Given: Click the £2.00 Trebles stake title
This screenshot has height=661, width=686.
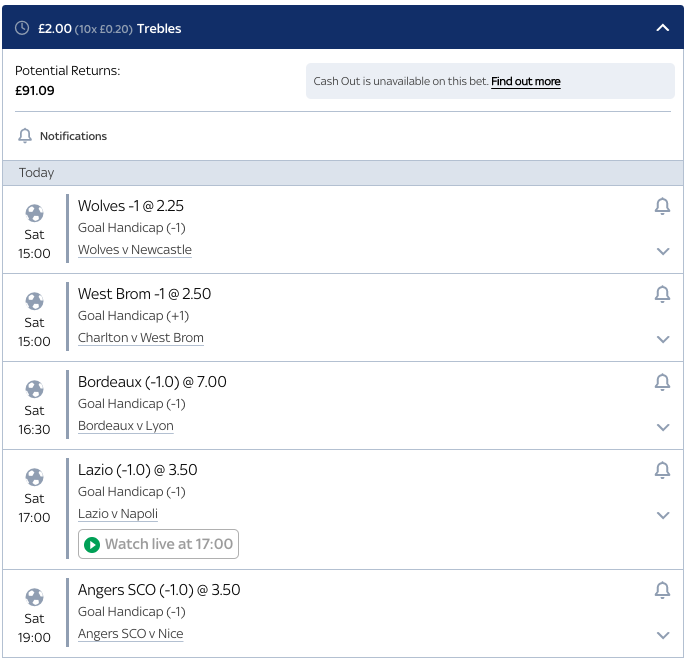Looking at the screenshot, I should click(x=109, y=28).
